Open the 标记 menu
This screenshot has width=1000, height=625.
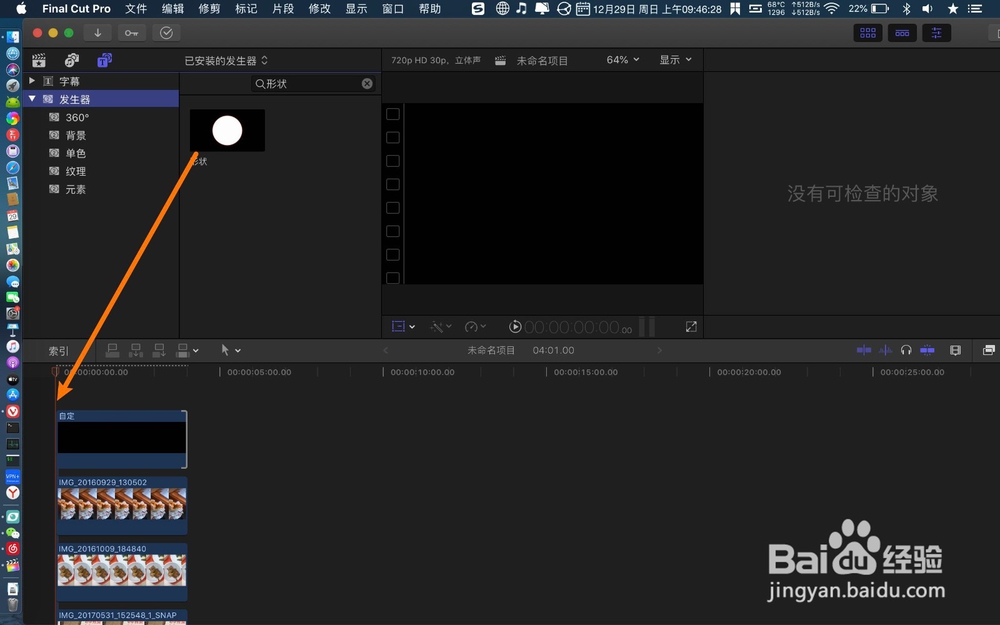(x=246, y=8)
